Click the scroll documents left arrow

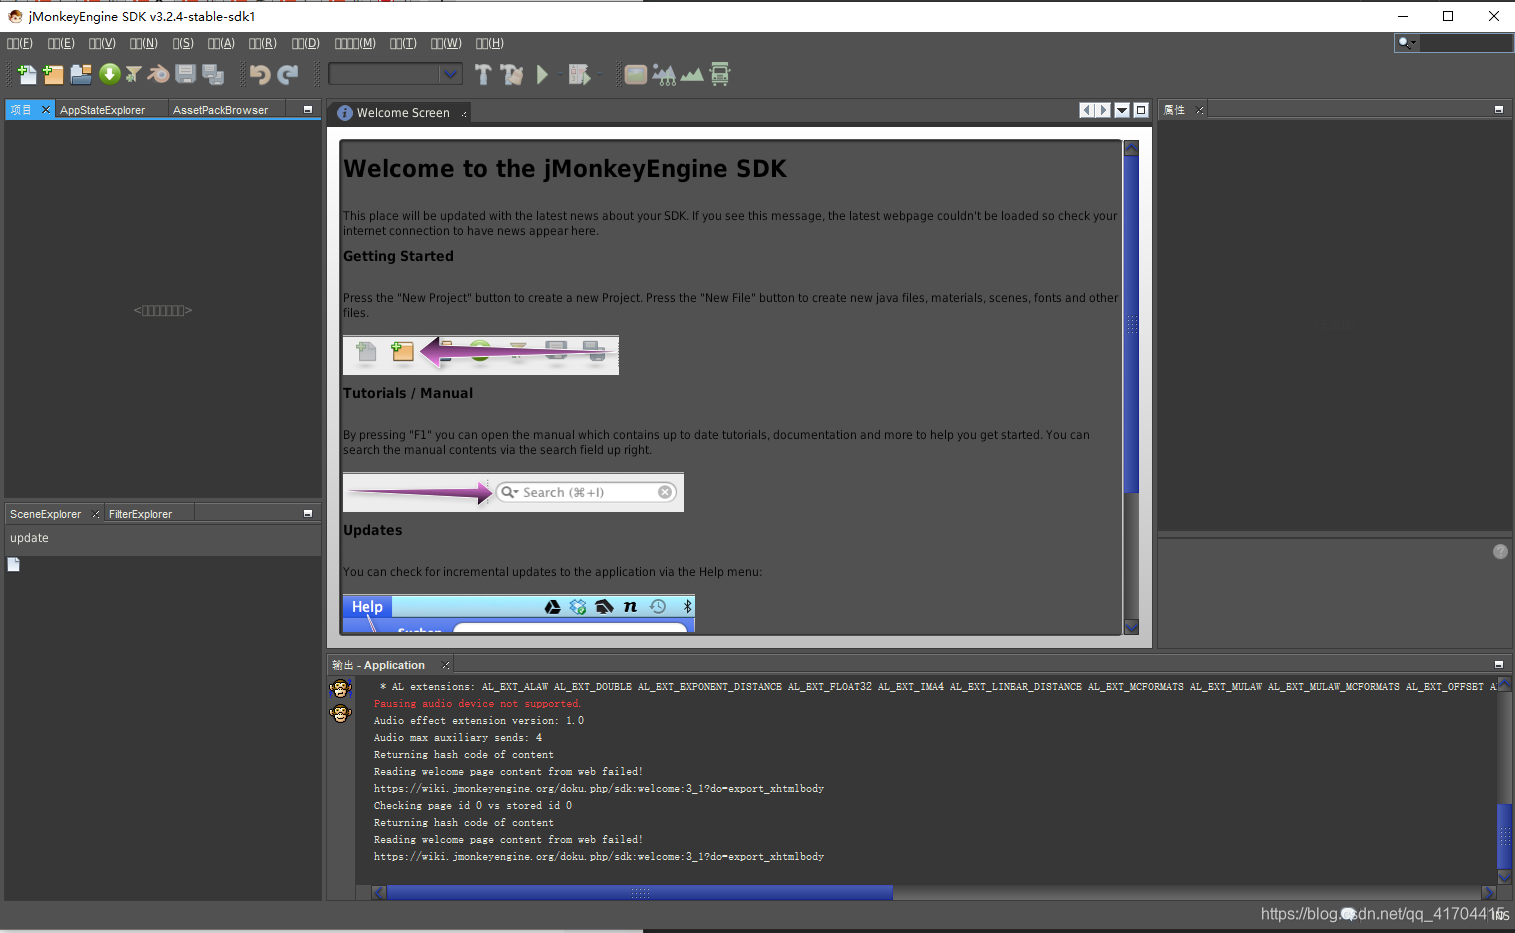pyautogui.click(x=1087, y=110)
